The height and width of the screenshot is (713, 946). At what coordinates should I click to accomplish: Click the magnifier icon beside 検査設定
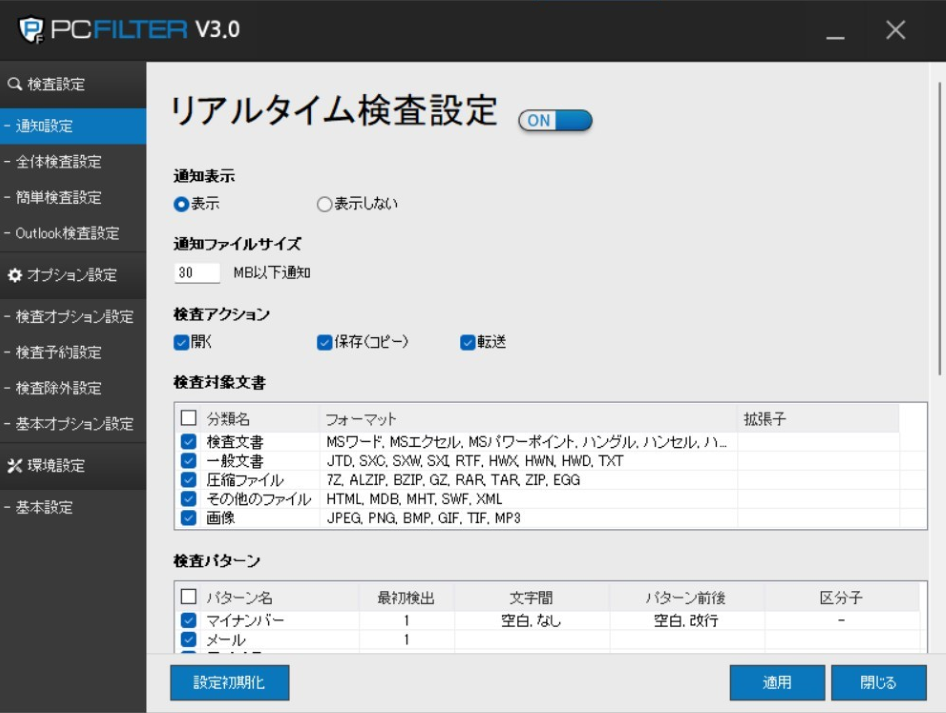14,85
